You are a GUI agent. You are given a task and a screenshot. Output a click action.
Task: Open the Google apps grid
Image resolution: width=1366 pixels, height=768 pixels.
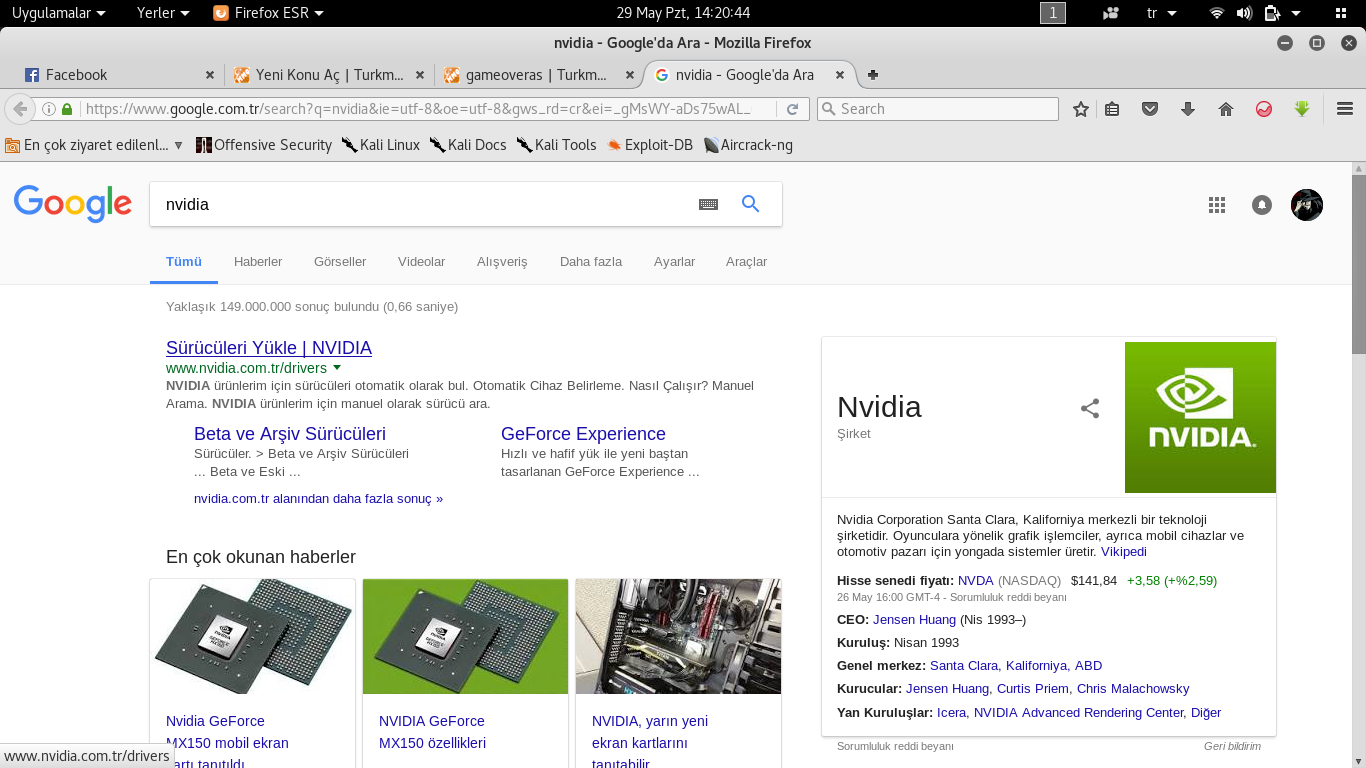coord(1216,205)
